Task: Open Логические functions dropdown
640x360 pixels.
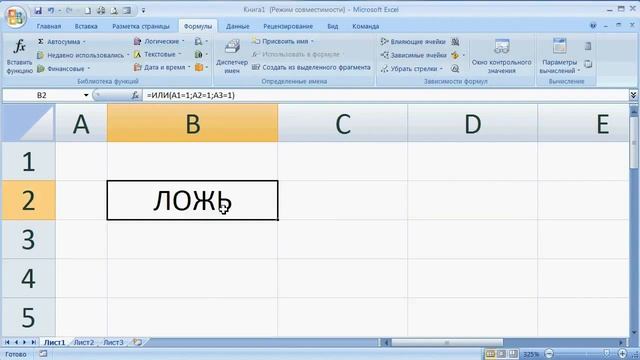Action: (x=159, y=41)
